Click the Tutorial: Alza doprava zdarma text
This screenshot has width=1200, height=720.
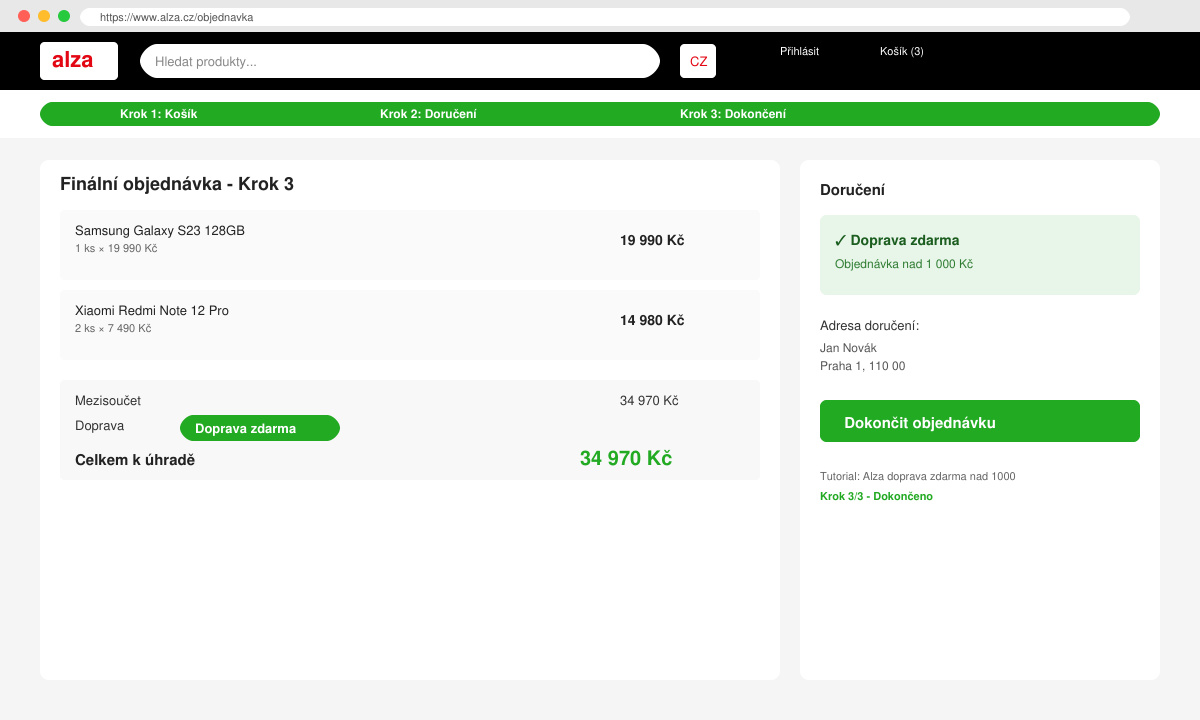[917, 476]
